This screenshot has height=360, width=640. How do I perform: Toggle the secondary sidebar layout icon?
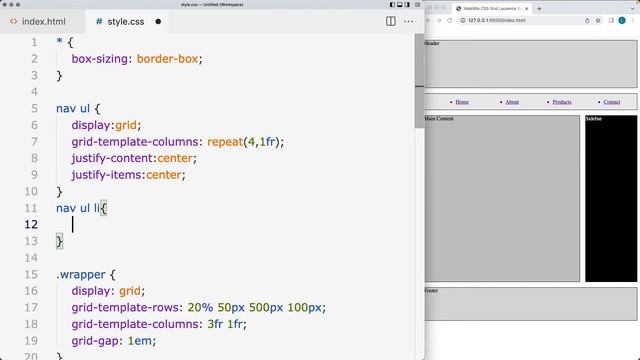tap(407, 4)
